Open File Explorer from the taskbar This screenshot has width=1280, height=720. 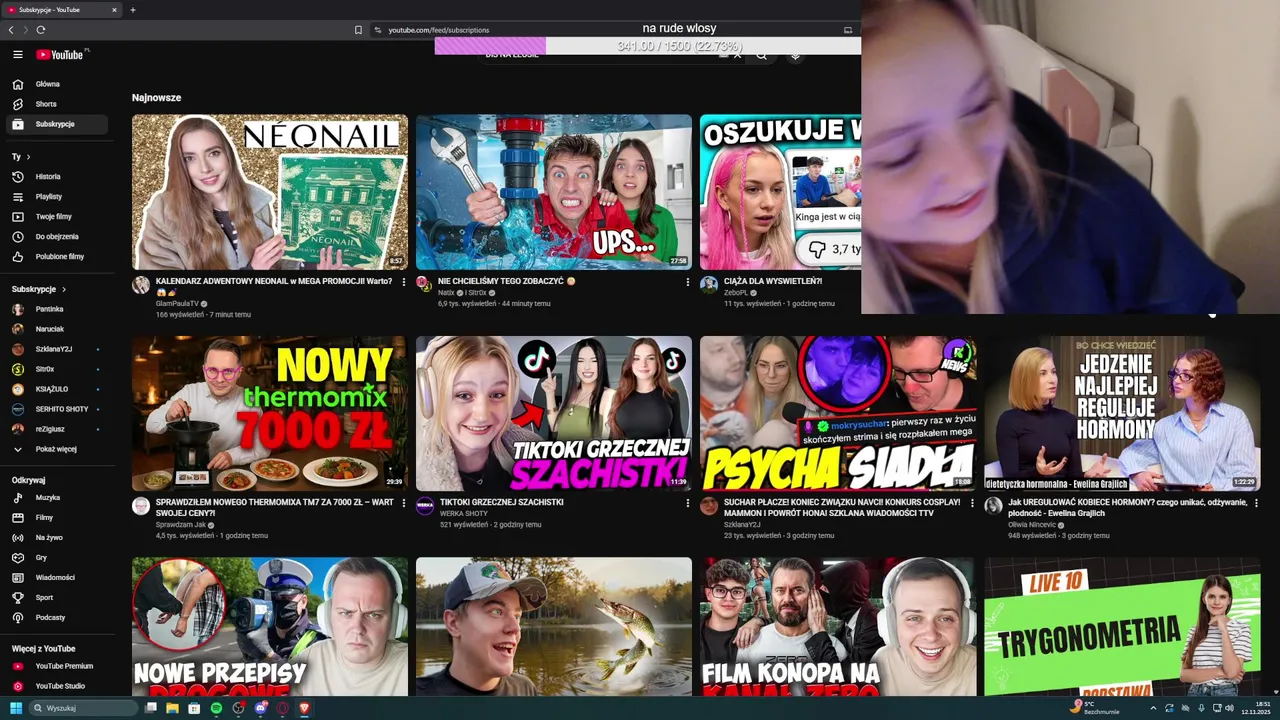click(x=172, y=708)
